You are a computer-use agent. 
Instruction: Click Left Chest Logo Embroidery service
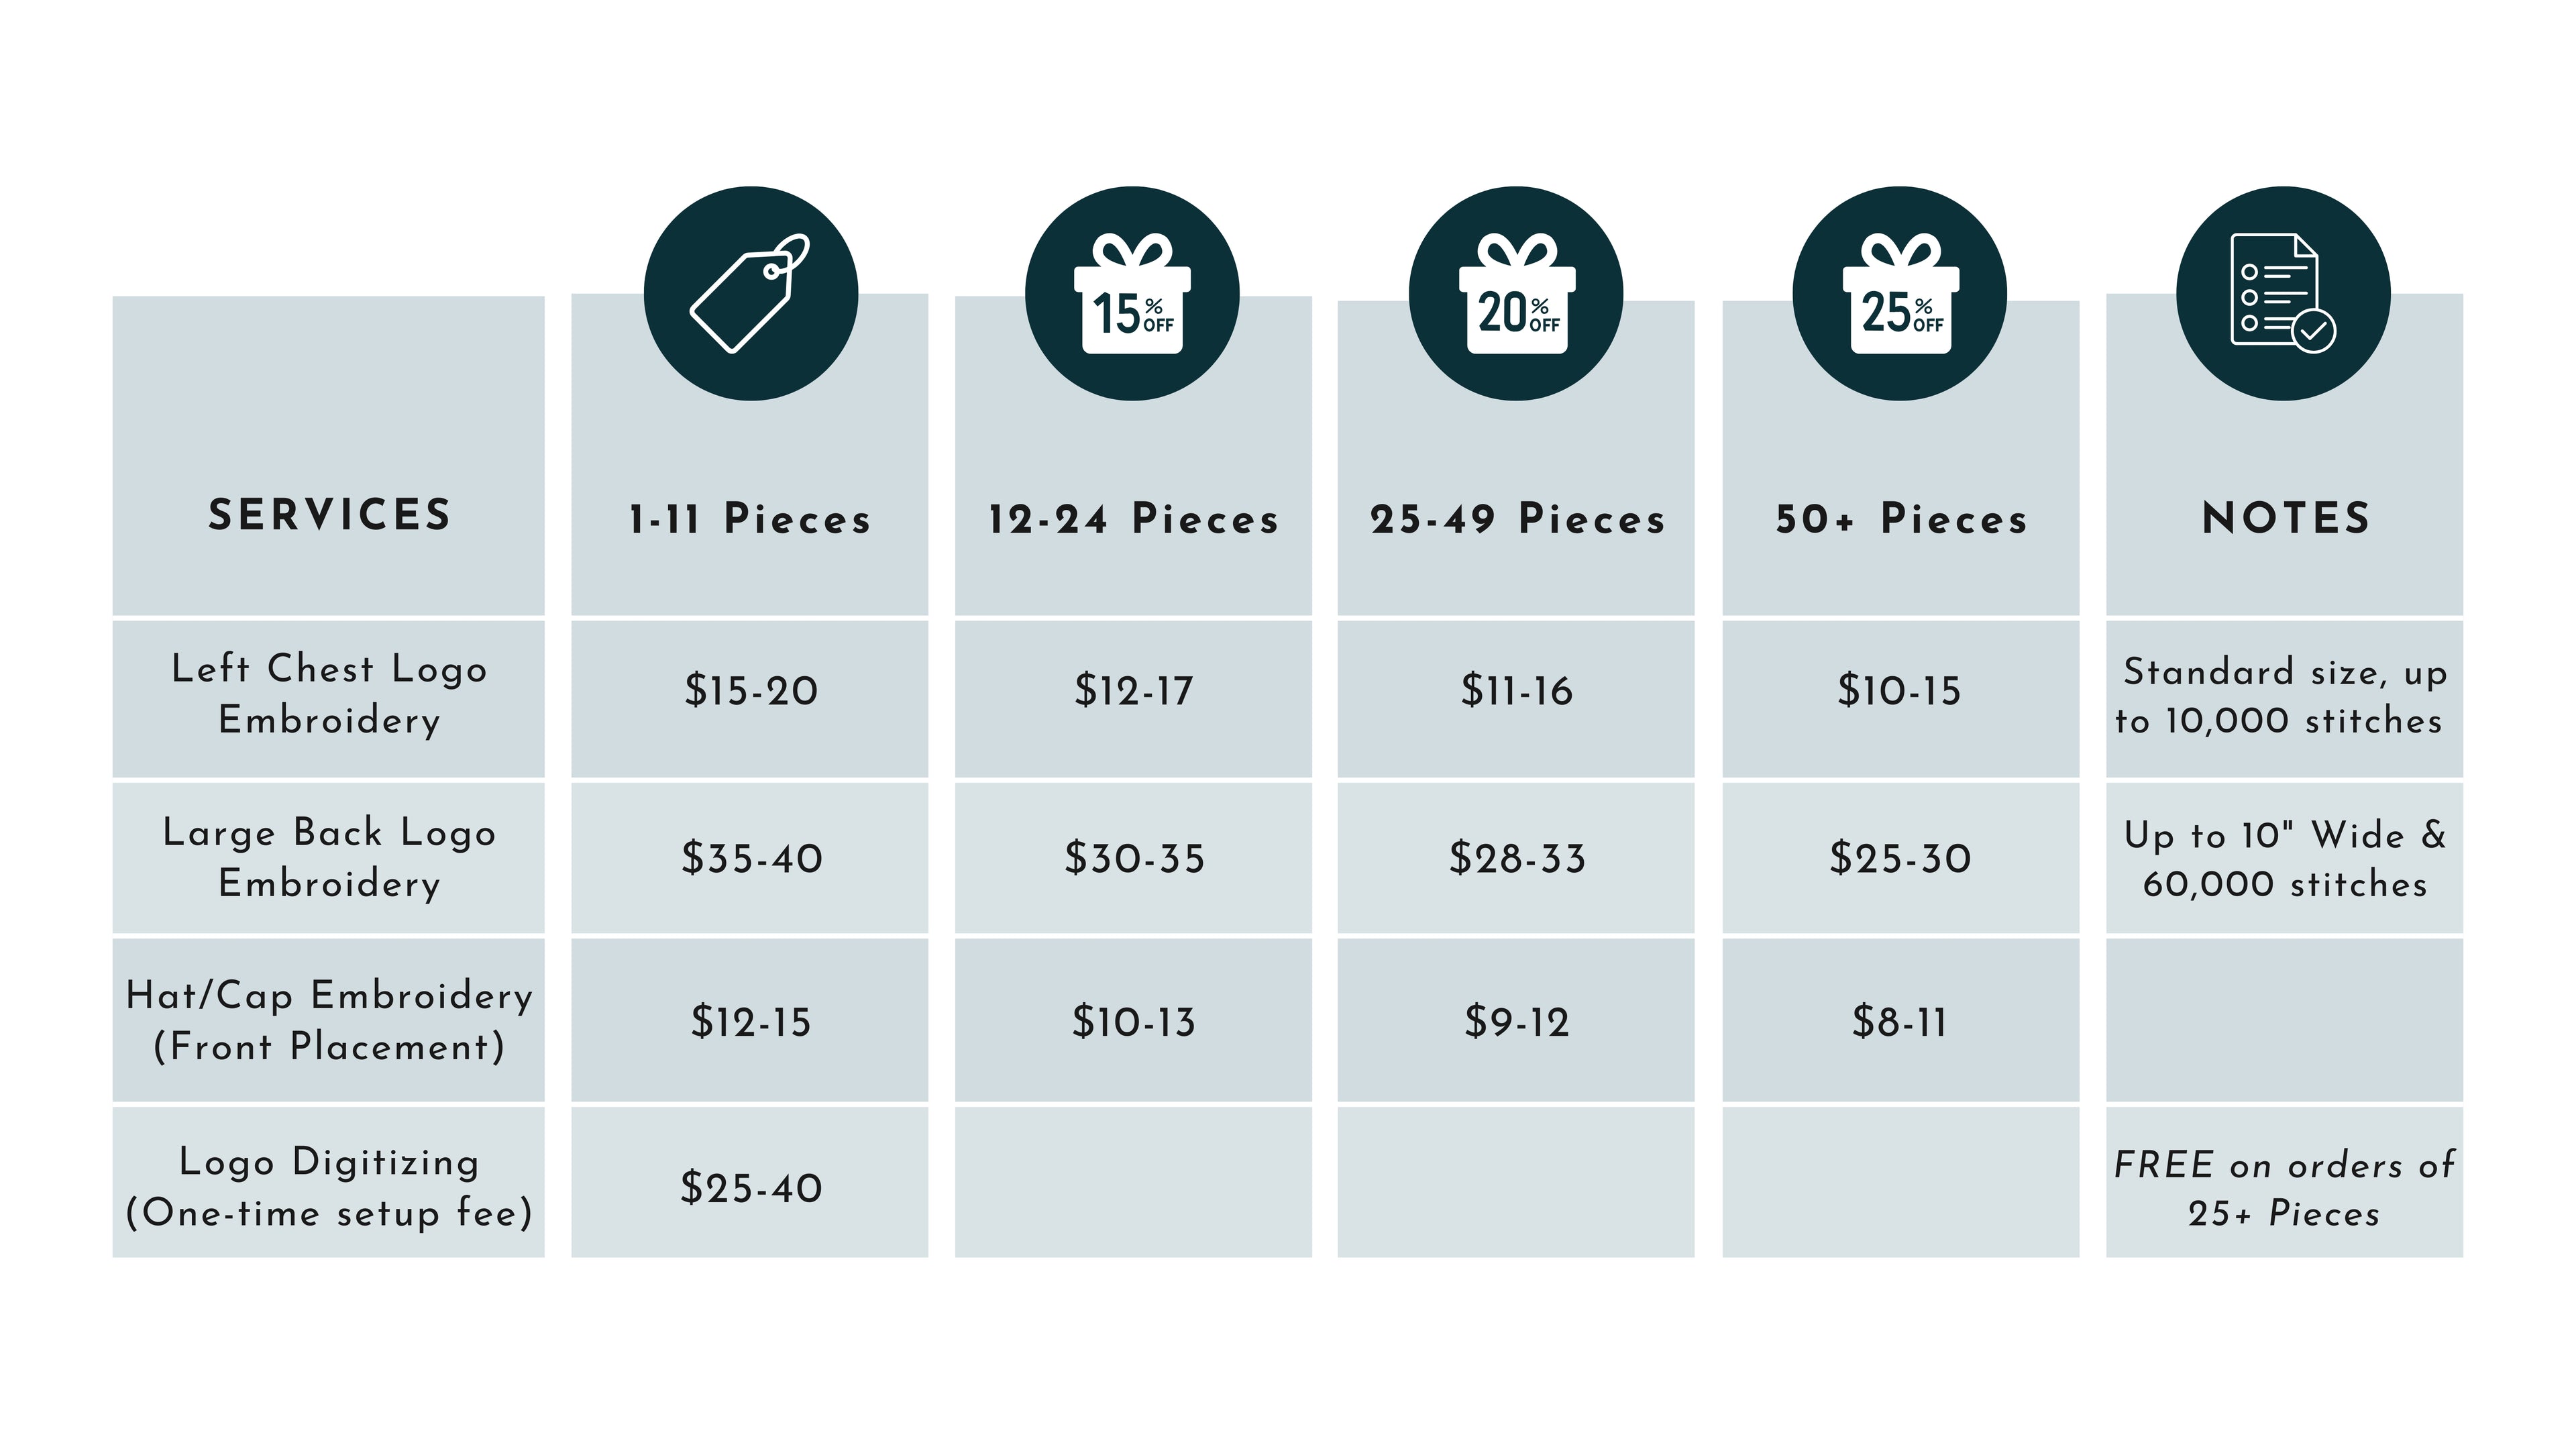coord(329,694)
